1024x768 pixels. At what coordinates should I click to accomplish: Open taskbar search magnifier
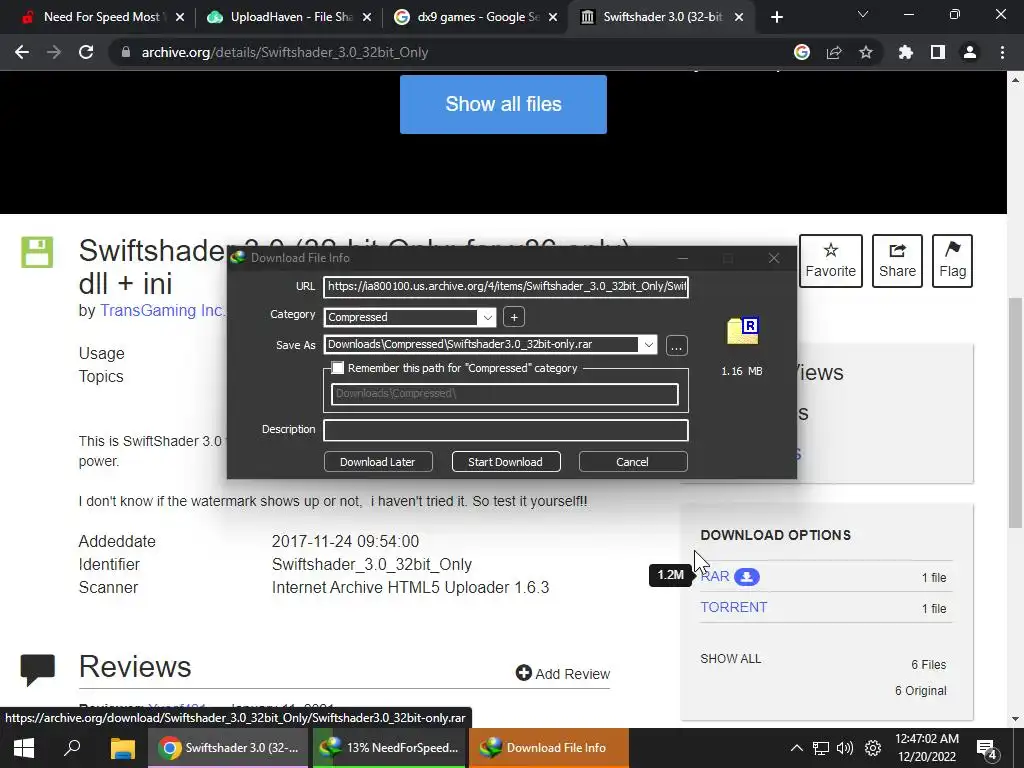click(72, 748)
